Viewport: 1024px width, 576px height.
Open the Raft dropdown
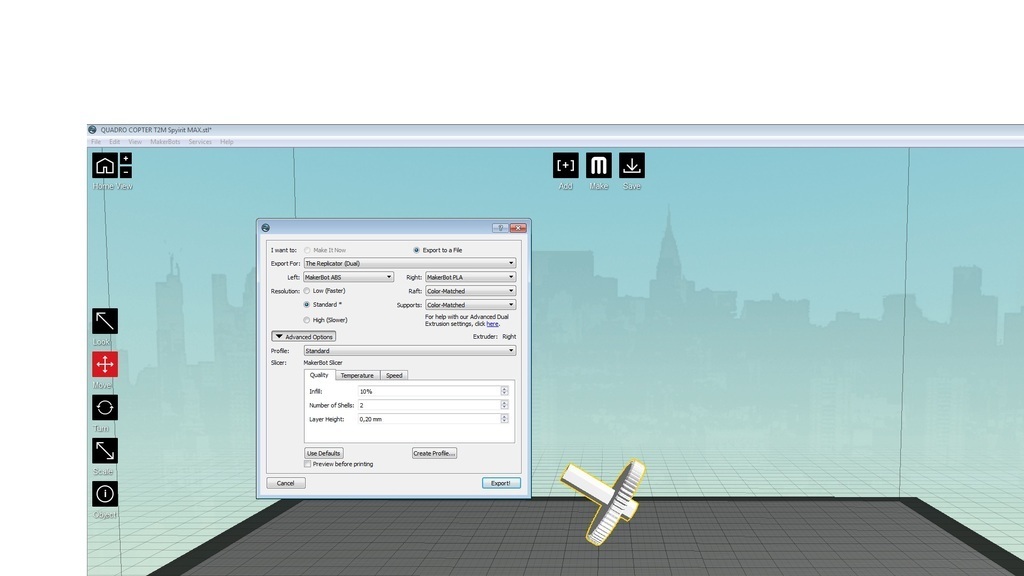[470, 291]
